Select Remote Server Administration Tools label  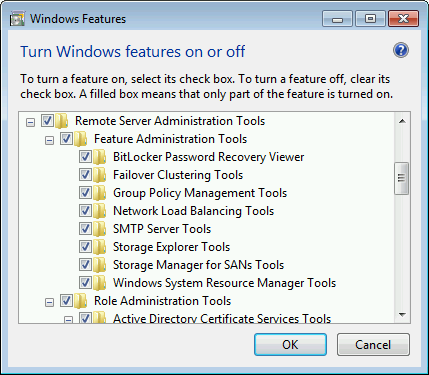coord(170,121)
